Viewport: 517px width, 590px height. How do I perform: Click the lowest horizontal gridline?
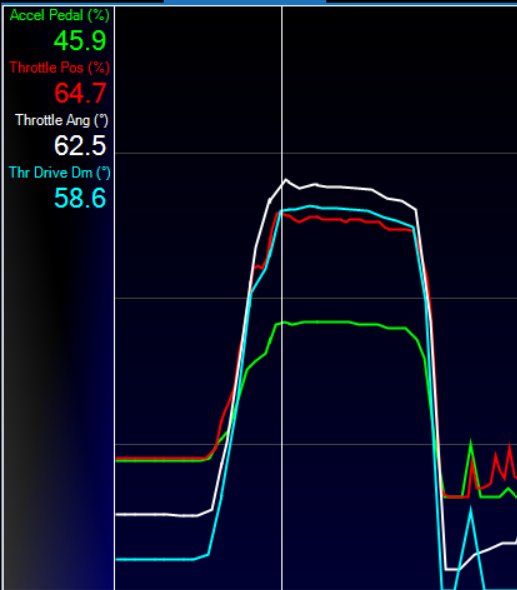tap(316, 444)
